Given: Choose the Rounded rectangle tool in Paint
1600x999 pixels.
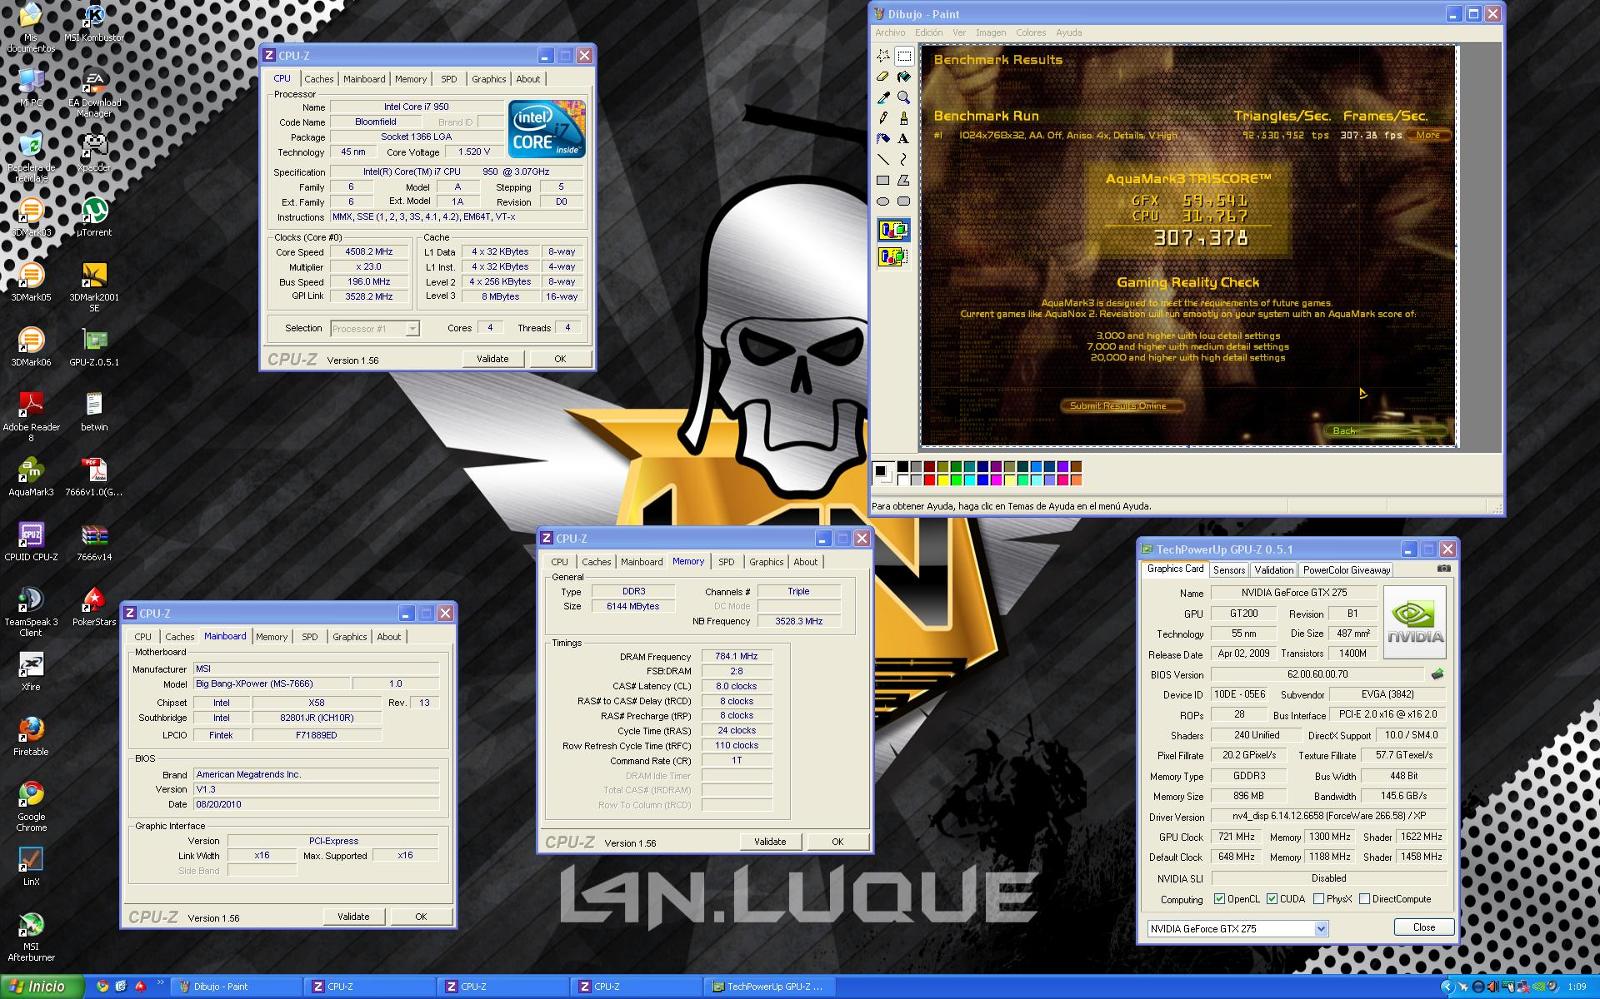Looking at the screenshot, I should click(x=904, y=201).
